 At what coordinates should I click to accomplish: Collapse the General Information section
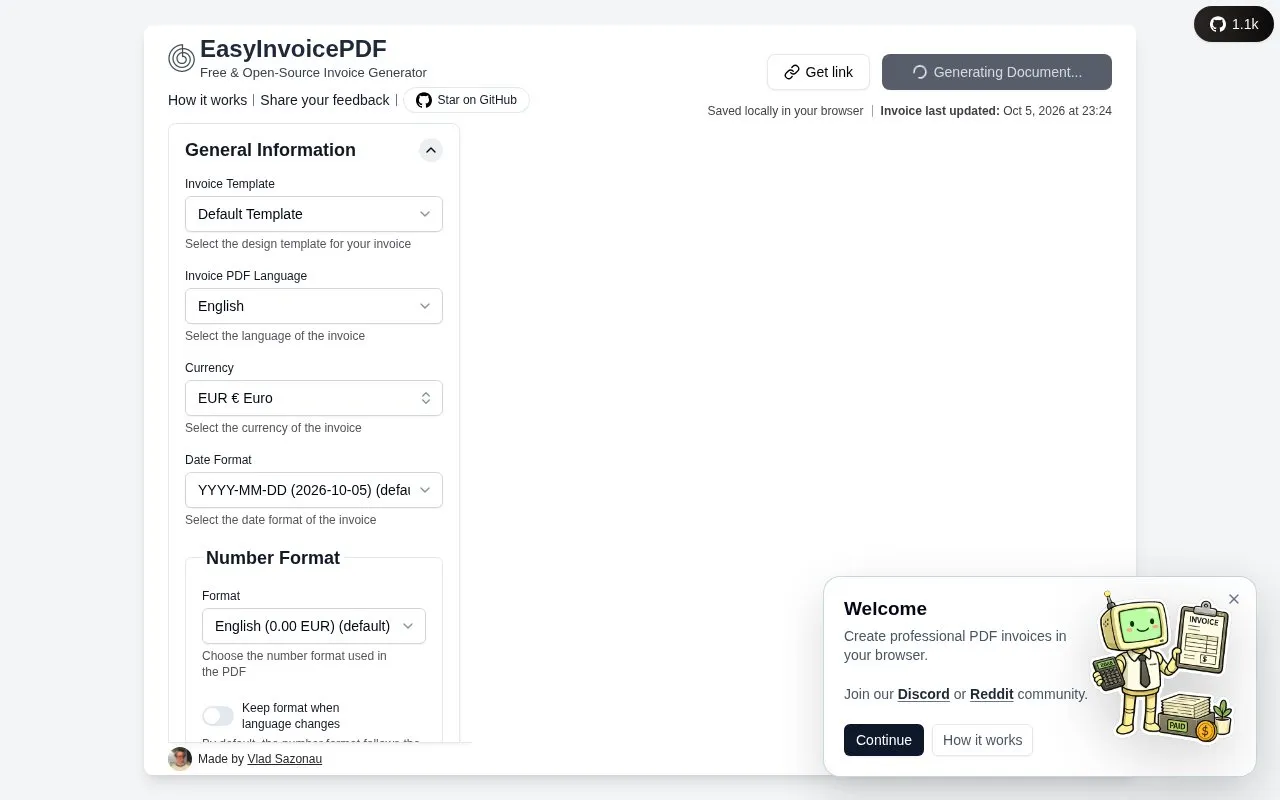pos(431,150)
